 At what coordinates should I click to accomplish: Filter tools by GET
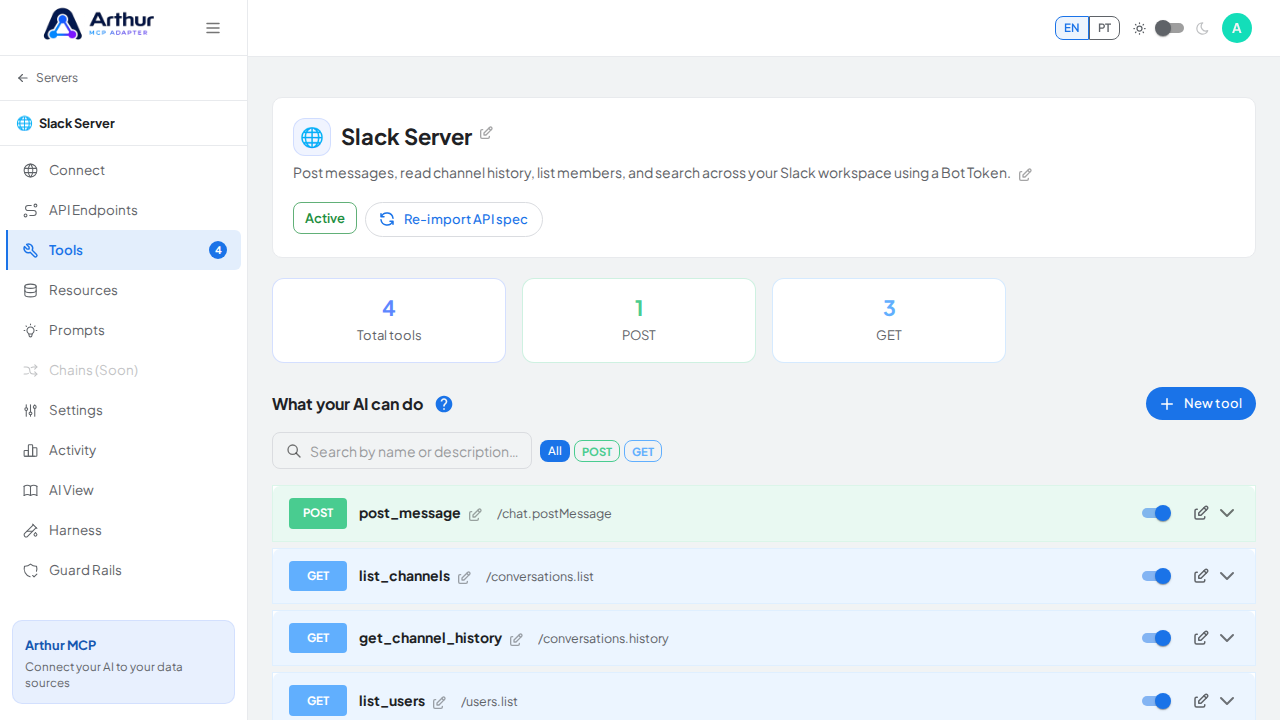point(643,451)
